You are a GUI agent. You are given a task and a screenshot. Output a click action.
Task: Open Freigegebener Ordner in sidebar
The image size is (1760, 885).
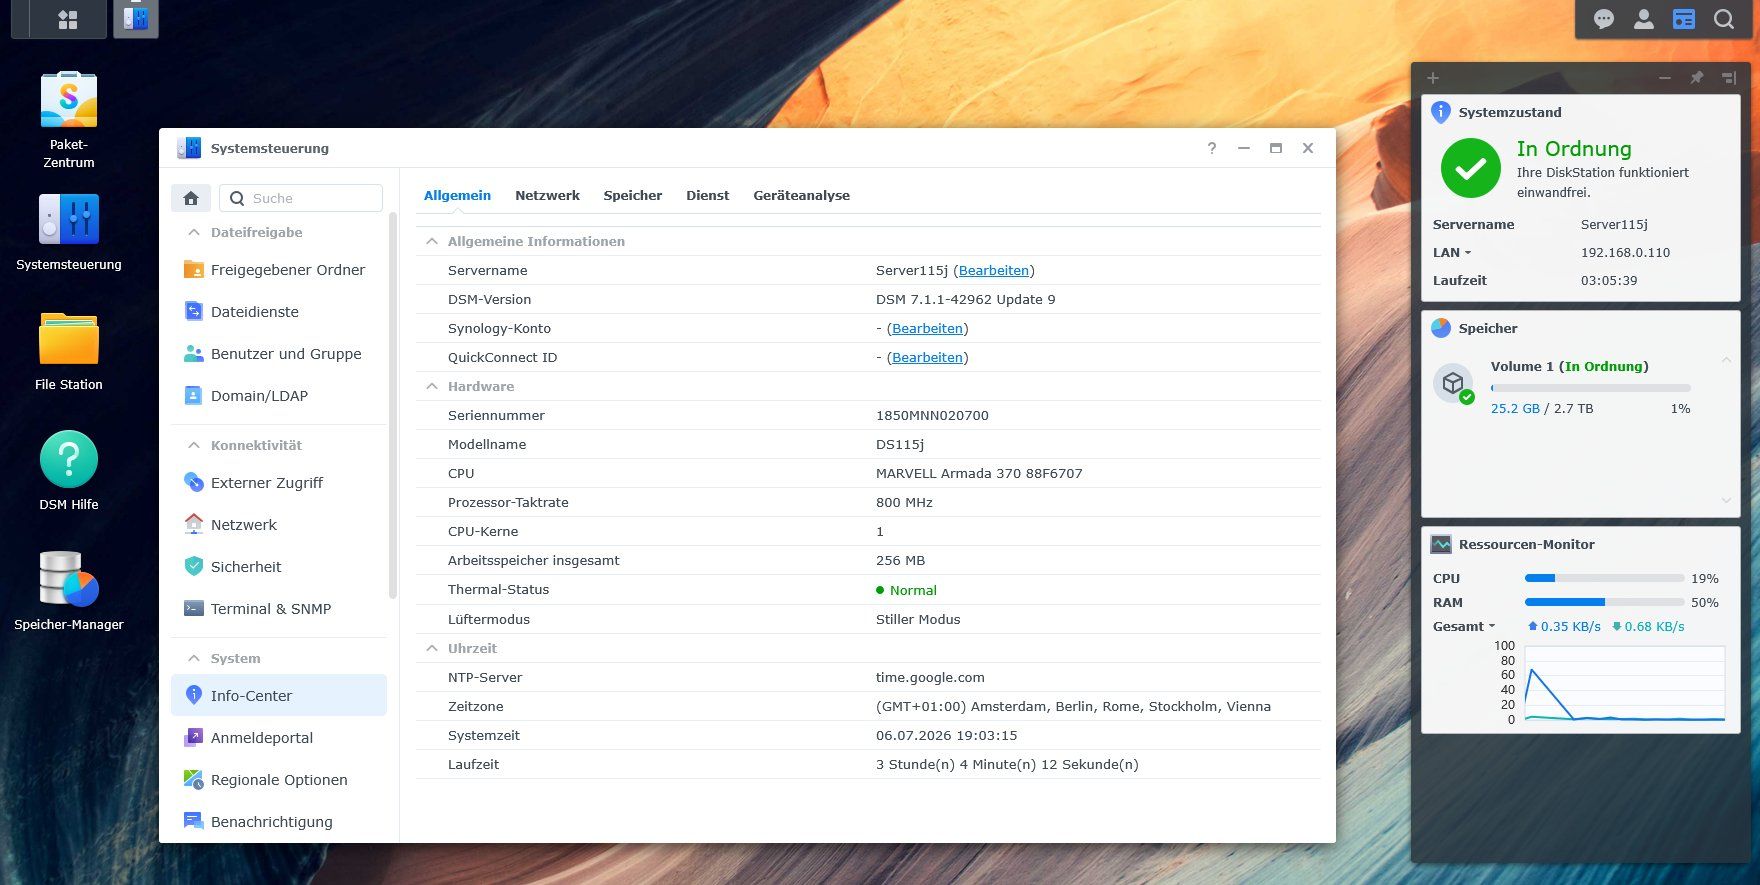point(278,270)
